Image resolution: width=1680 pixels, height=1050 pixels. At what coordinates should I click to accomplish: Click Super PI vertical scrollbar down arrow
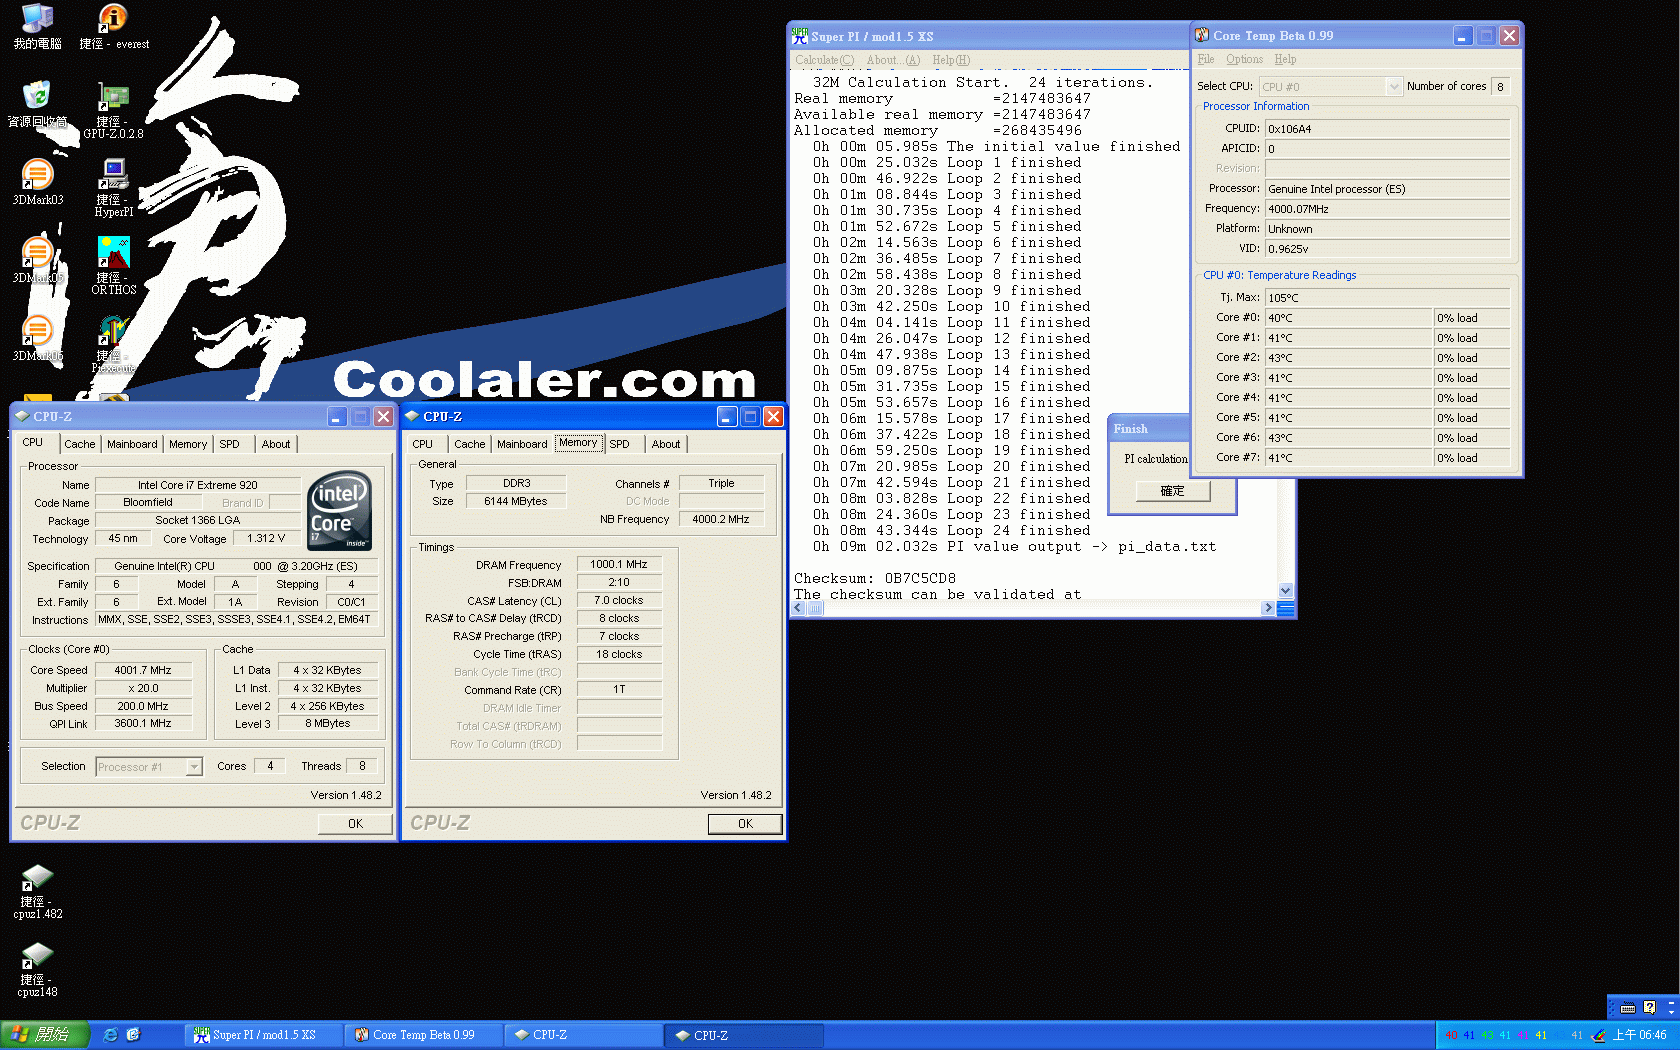(x=1286, y=591)
